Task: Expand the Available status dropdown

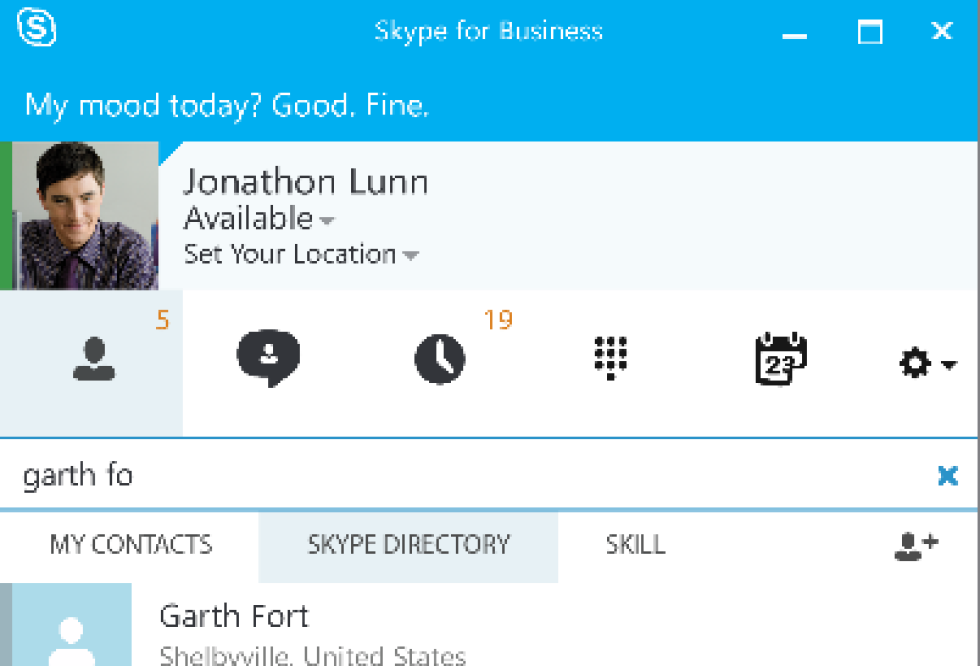Action: tap(327, 220)
